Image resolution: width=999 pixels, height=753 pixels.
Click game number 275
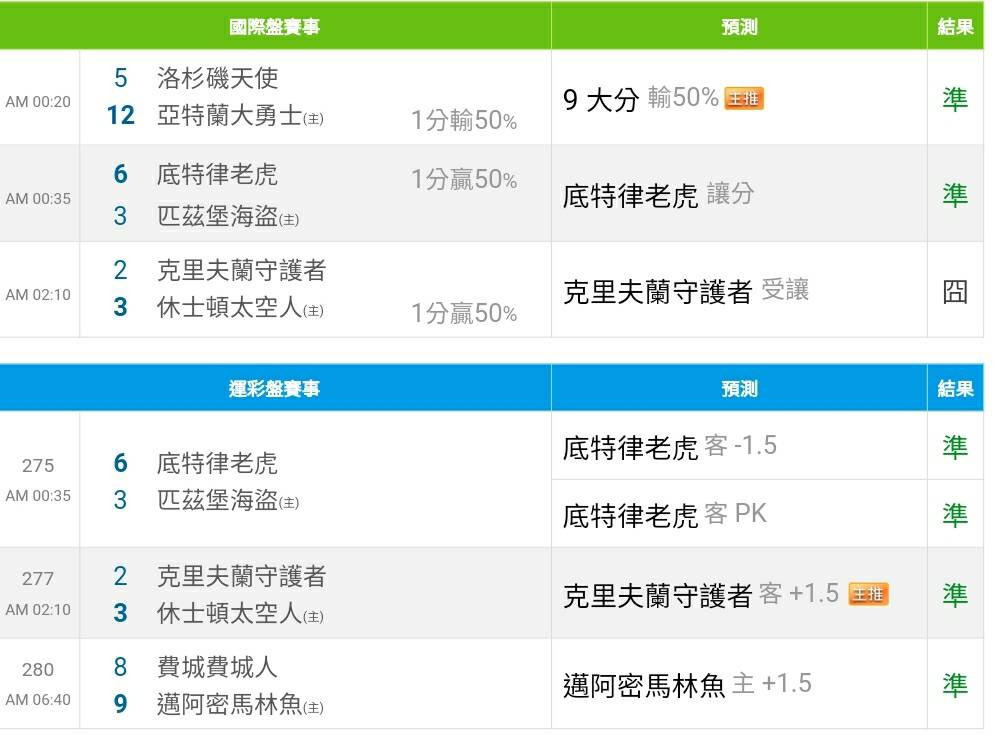pyautogui.click(x=38, y=466)
